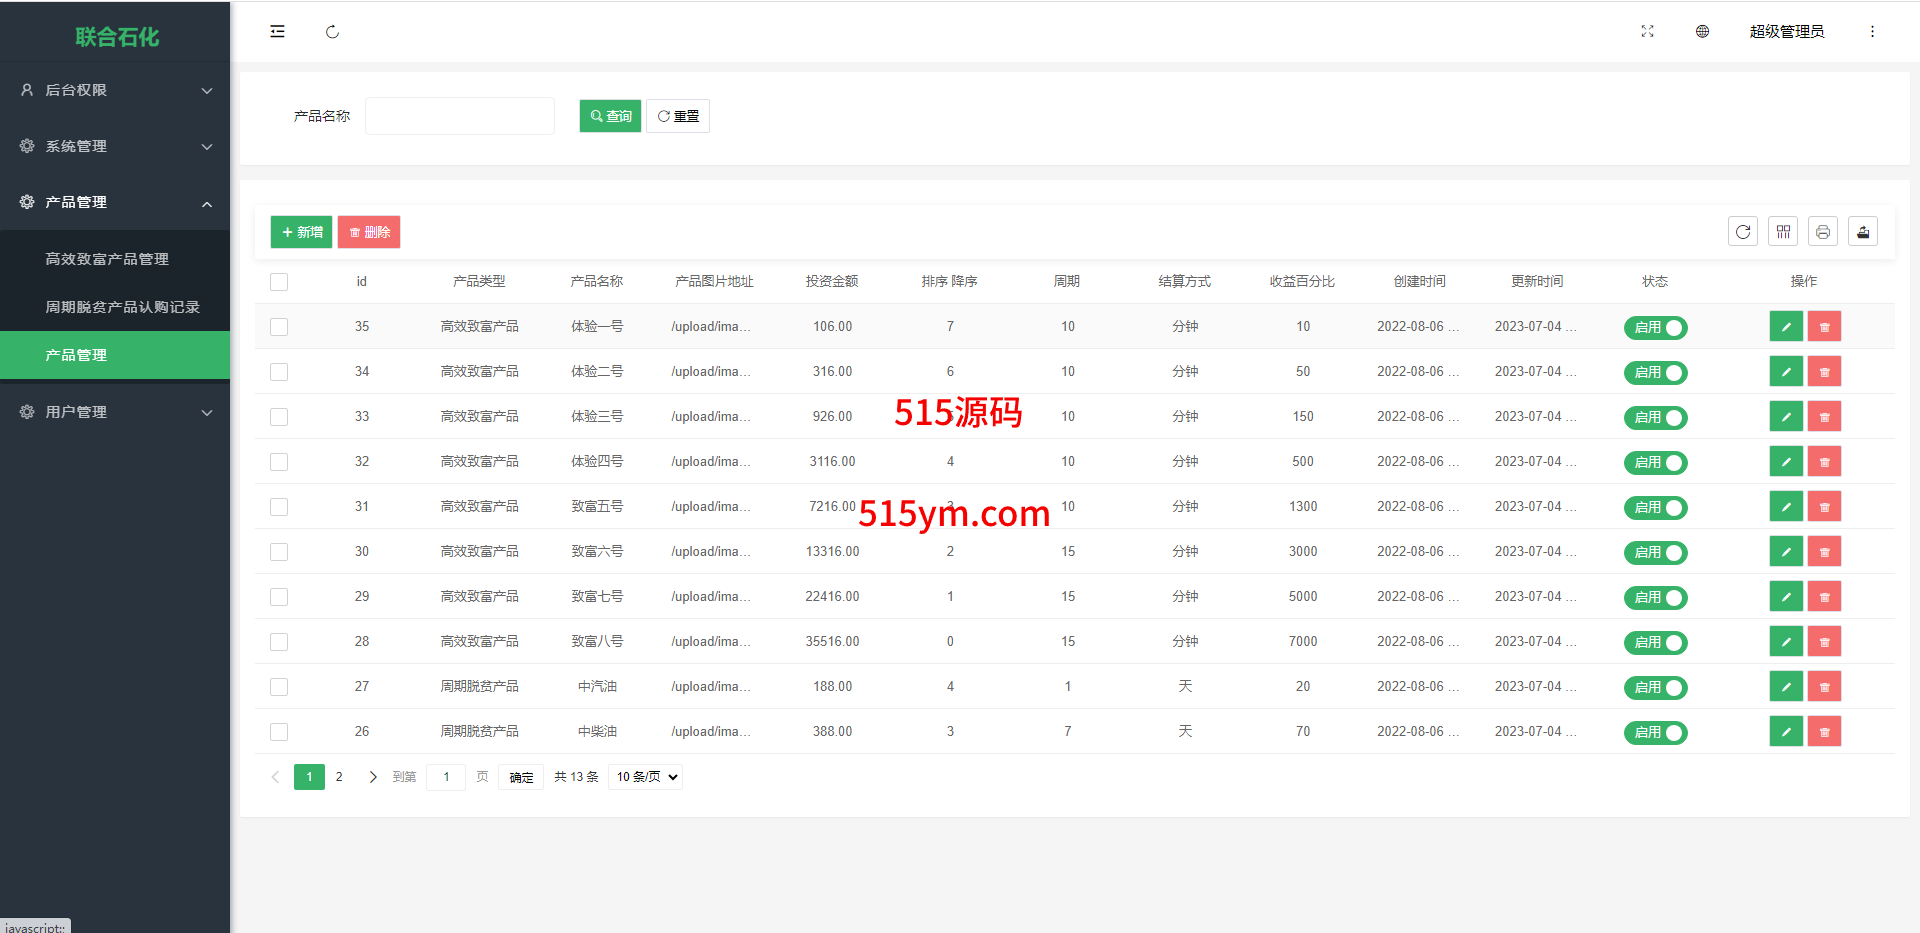
Task: Click the print table icon
Action: (1823, 232)
